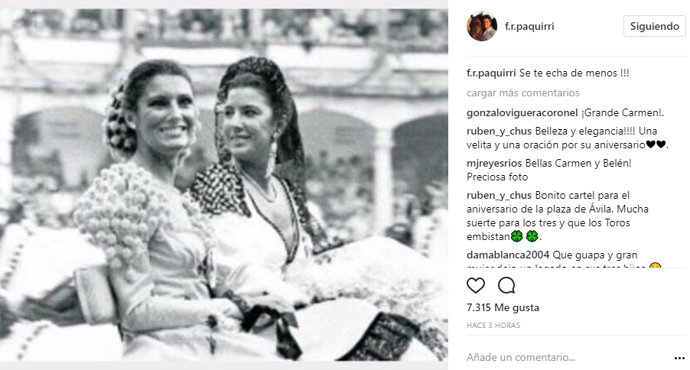Open f.r.paquirri username in header
Screen dimensions: 690x370
(529, 26)
